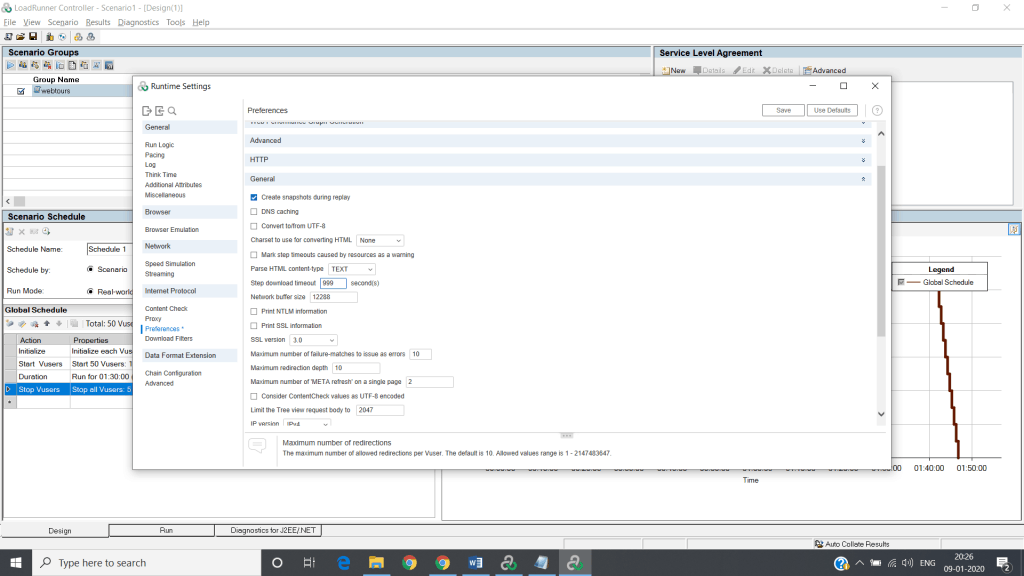Image resolution: width=1024 pixels, height=576 pixels.
Task: Save the scenario using the disk icon
Action: [x=33, y=36]
